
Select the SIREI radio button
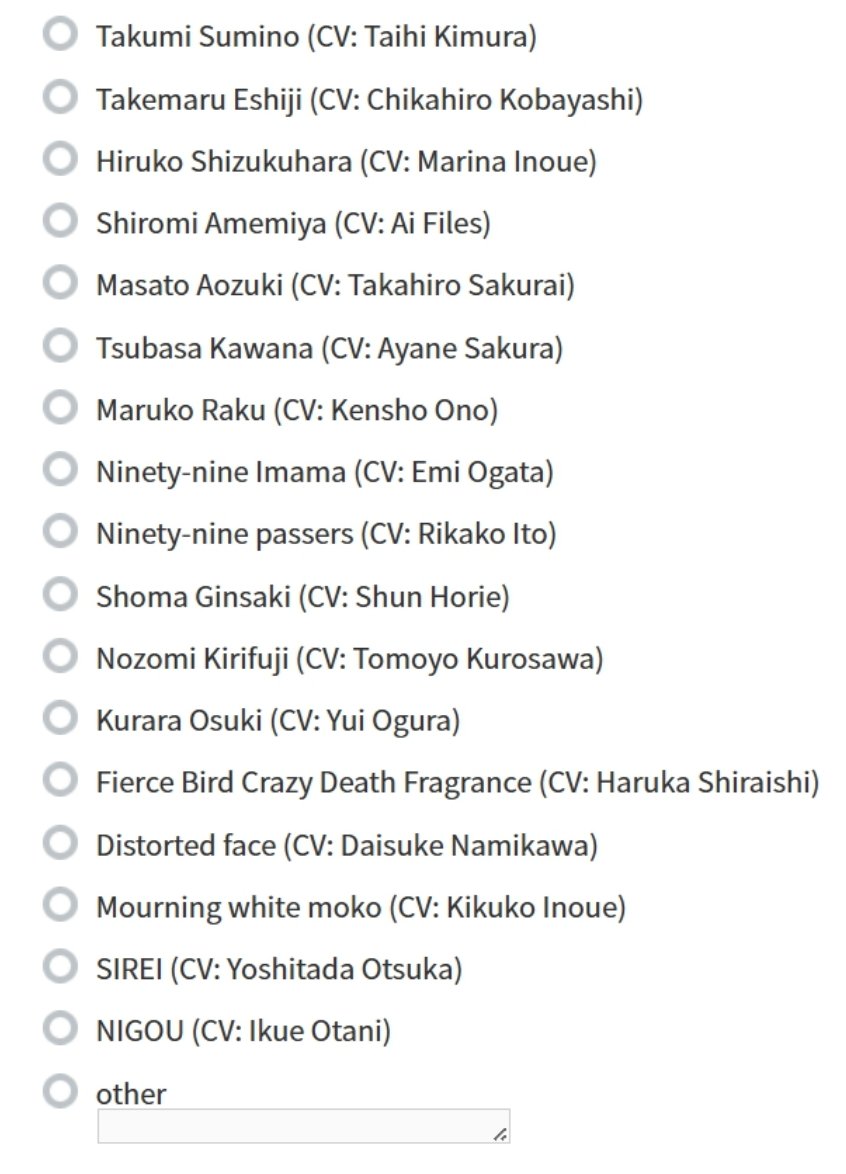tap(60, 967)
